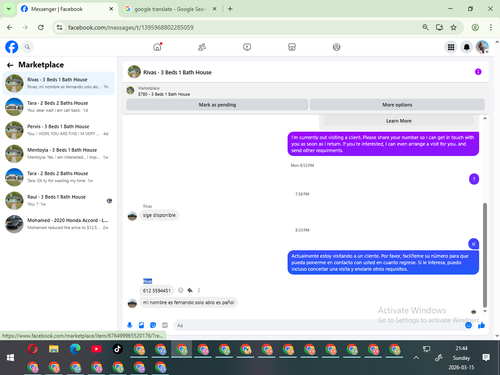The height and width of the screenshot is (375, 500).
Task: Open Pervis - 3 Beds 1 Bath House conversation
Action: click(59, 130)
